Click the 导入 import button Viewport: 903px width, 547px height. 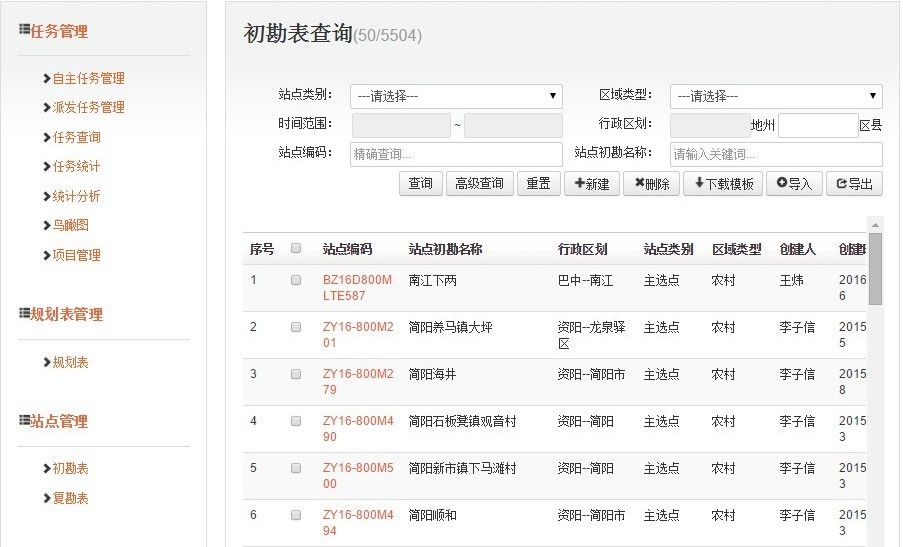tap(794, 184)
